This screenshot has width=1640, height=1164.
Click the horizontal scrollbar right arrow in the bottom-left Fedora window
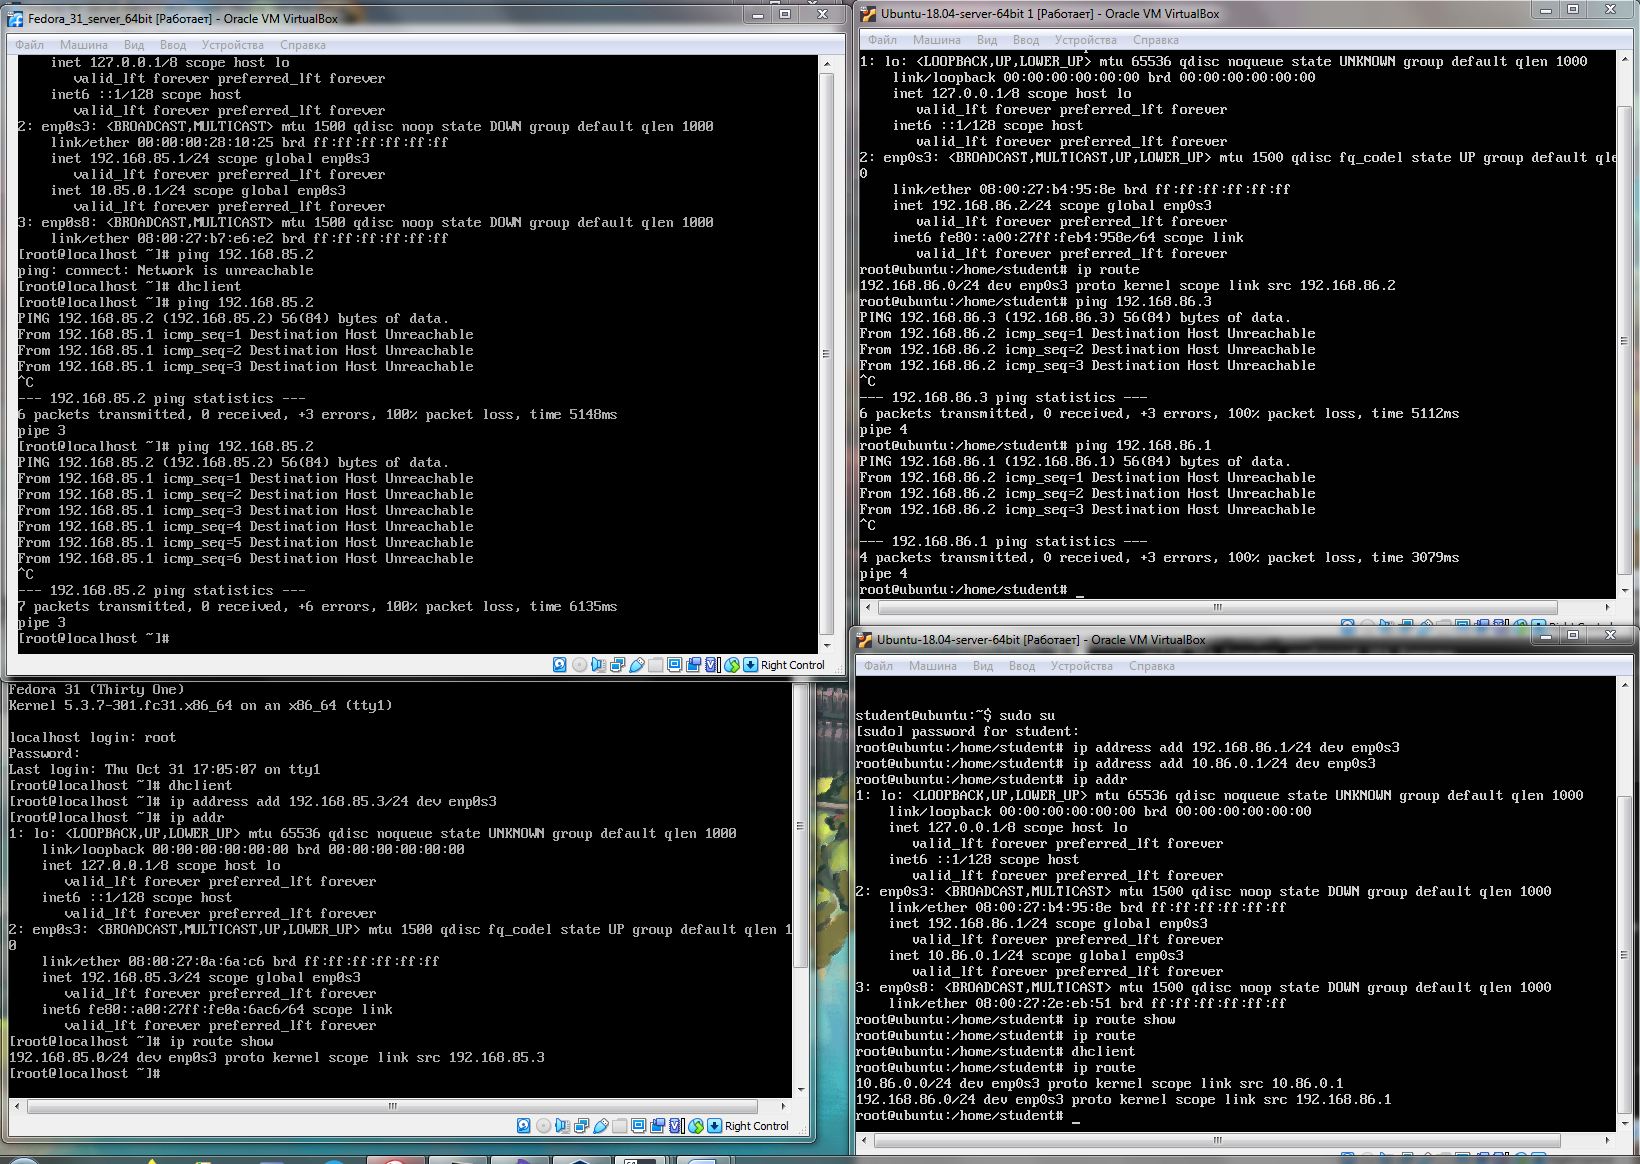pyautogui.click(x=783, y=1106)
